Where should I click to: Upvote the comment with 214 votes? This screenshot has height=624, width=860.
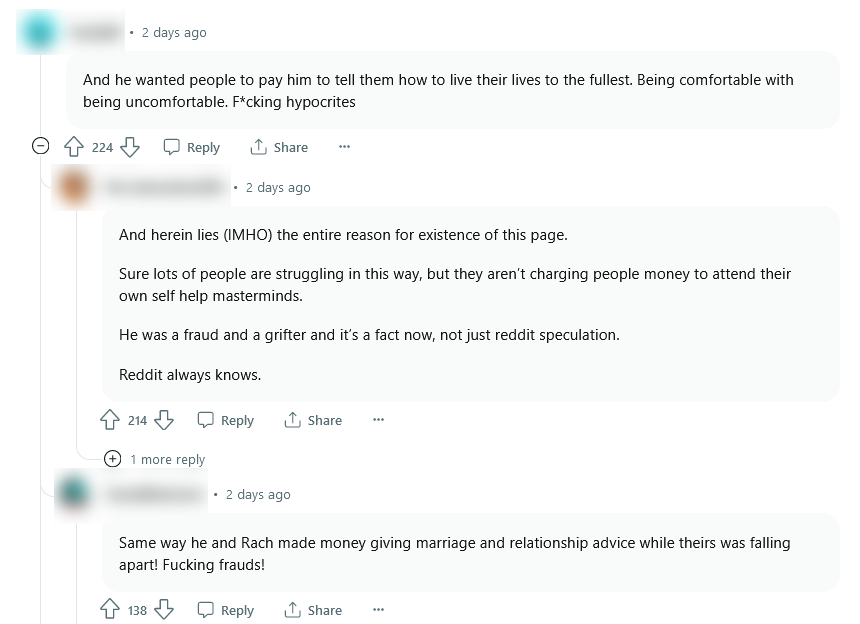110,420
